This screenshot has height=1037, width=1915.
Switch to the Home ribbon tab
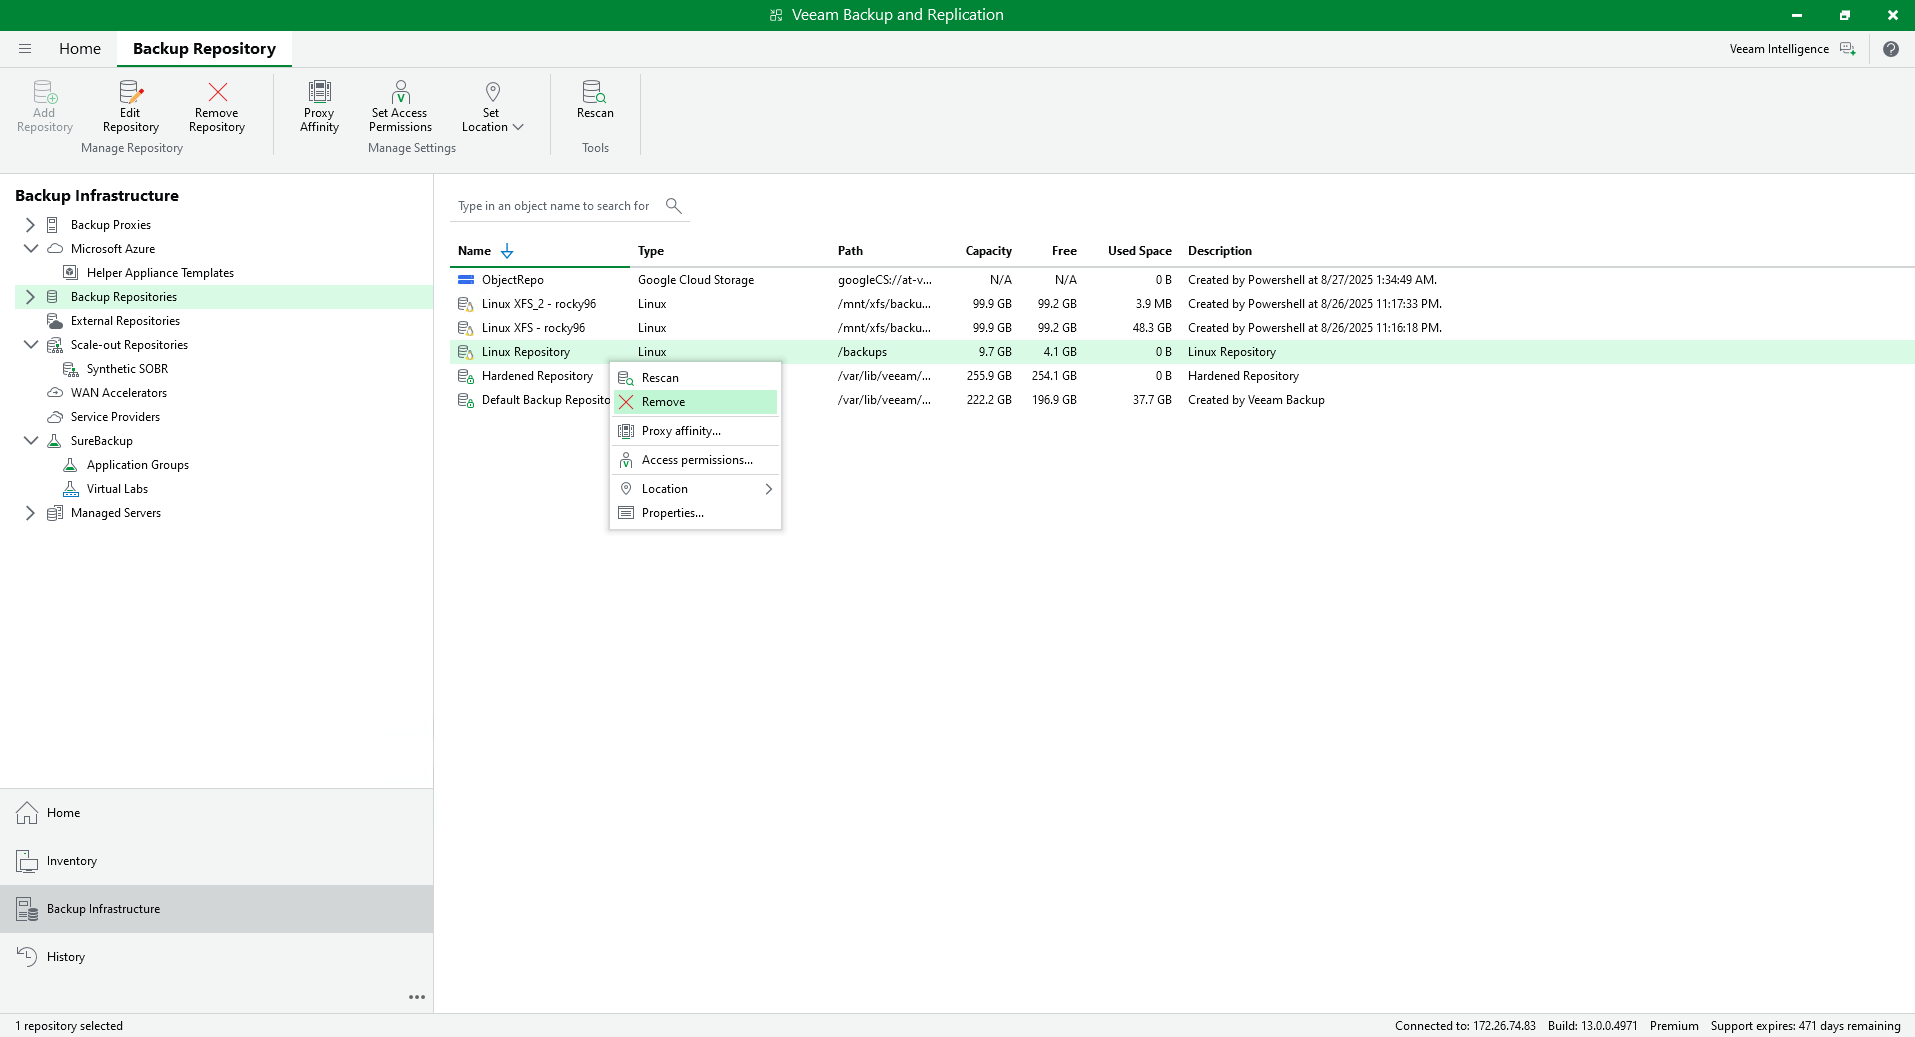pos(80,48)
